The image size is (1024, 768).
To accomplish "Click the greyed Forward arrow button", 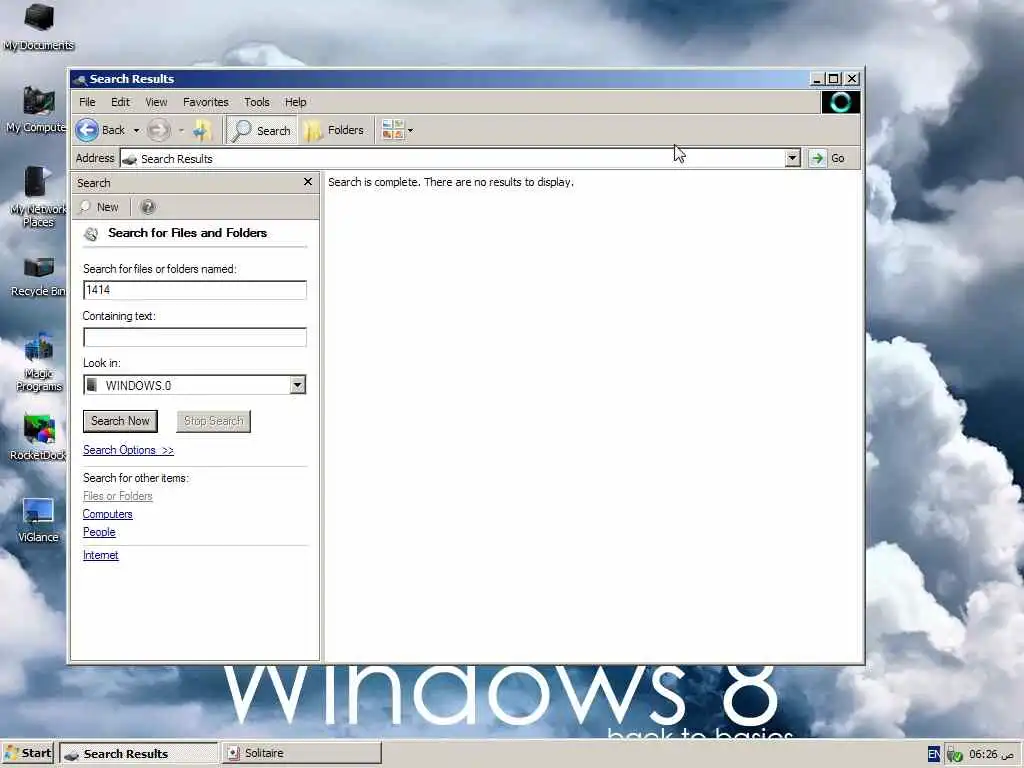I will (x=159, y=130).
